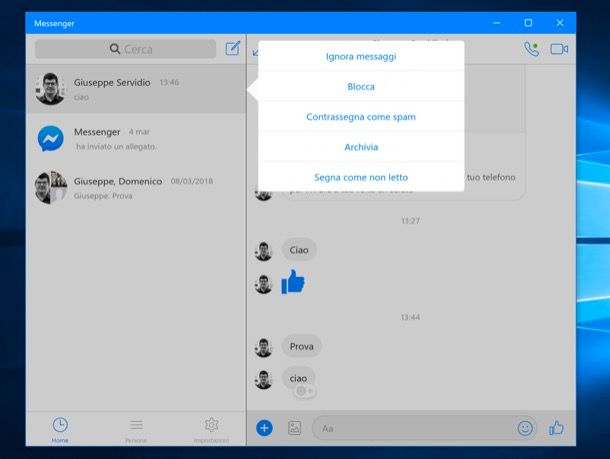Switch to the Persone tab
Image resolution: width=610 pixels, height=459 pixels.
click(136, 430)
